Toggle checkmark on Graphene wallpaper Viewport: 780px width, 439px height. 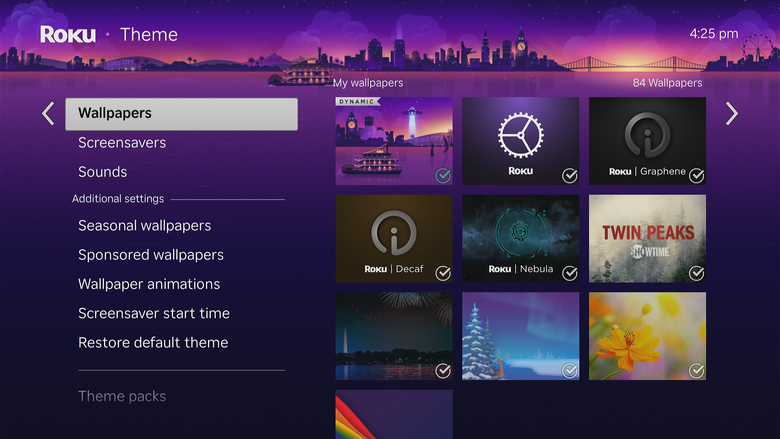(696, 176)
